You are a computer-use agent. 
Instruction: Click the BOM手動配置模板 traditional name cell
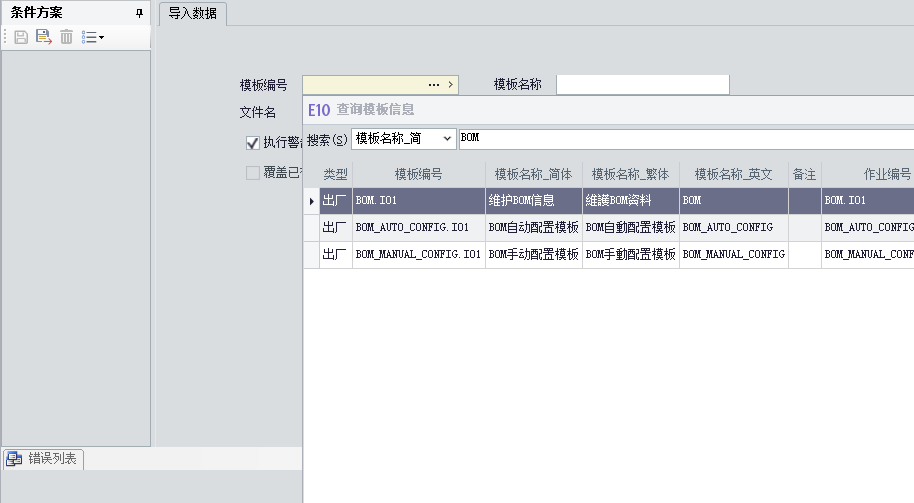point(631,255)
